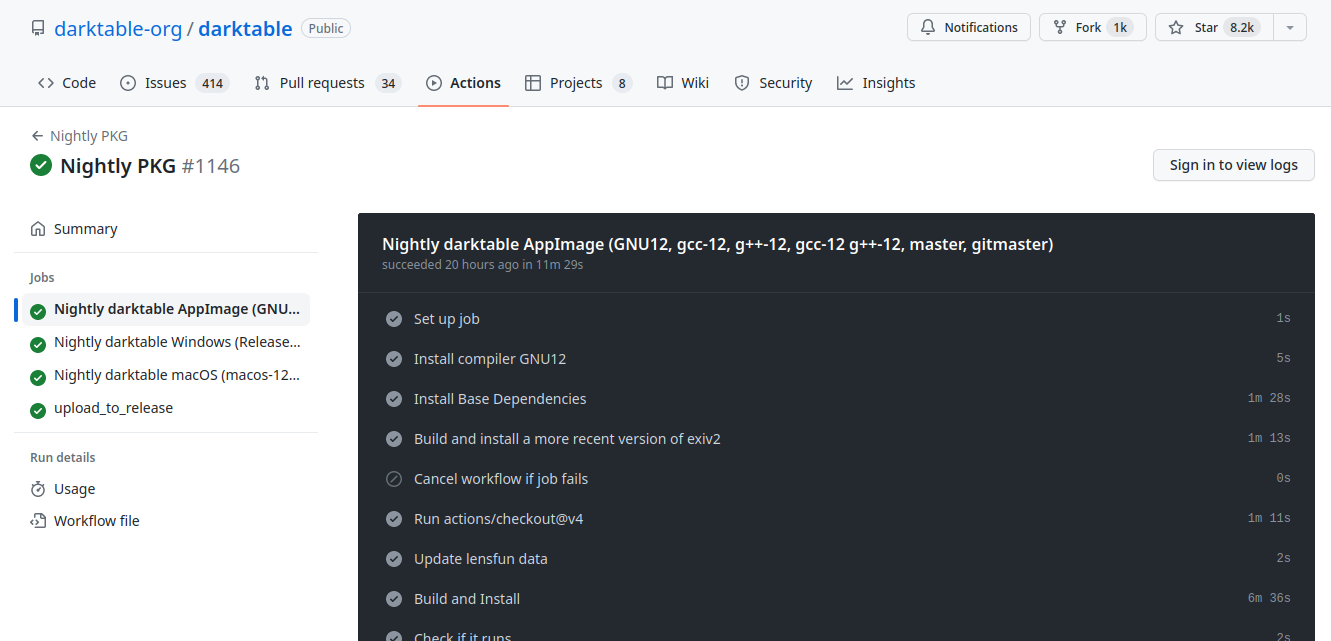The image size is (1331, 641).
Task: Click the green check next to upload_to_release job
Action: 37,408
